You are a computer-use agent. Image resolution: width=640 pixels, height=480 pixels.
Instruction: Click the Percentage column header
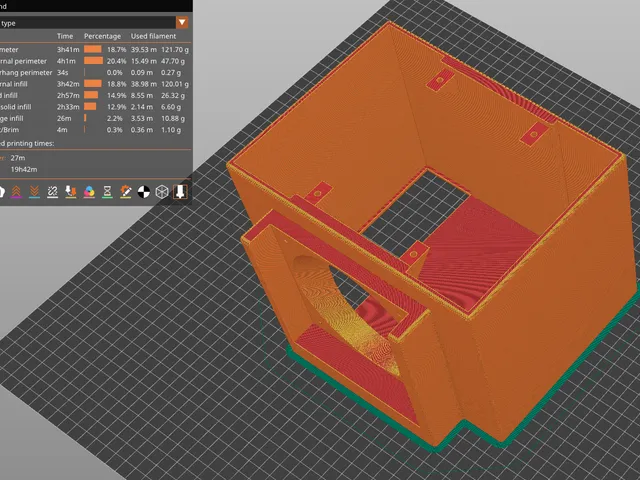point(102,36)
